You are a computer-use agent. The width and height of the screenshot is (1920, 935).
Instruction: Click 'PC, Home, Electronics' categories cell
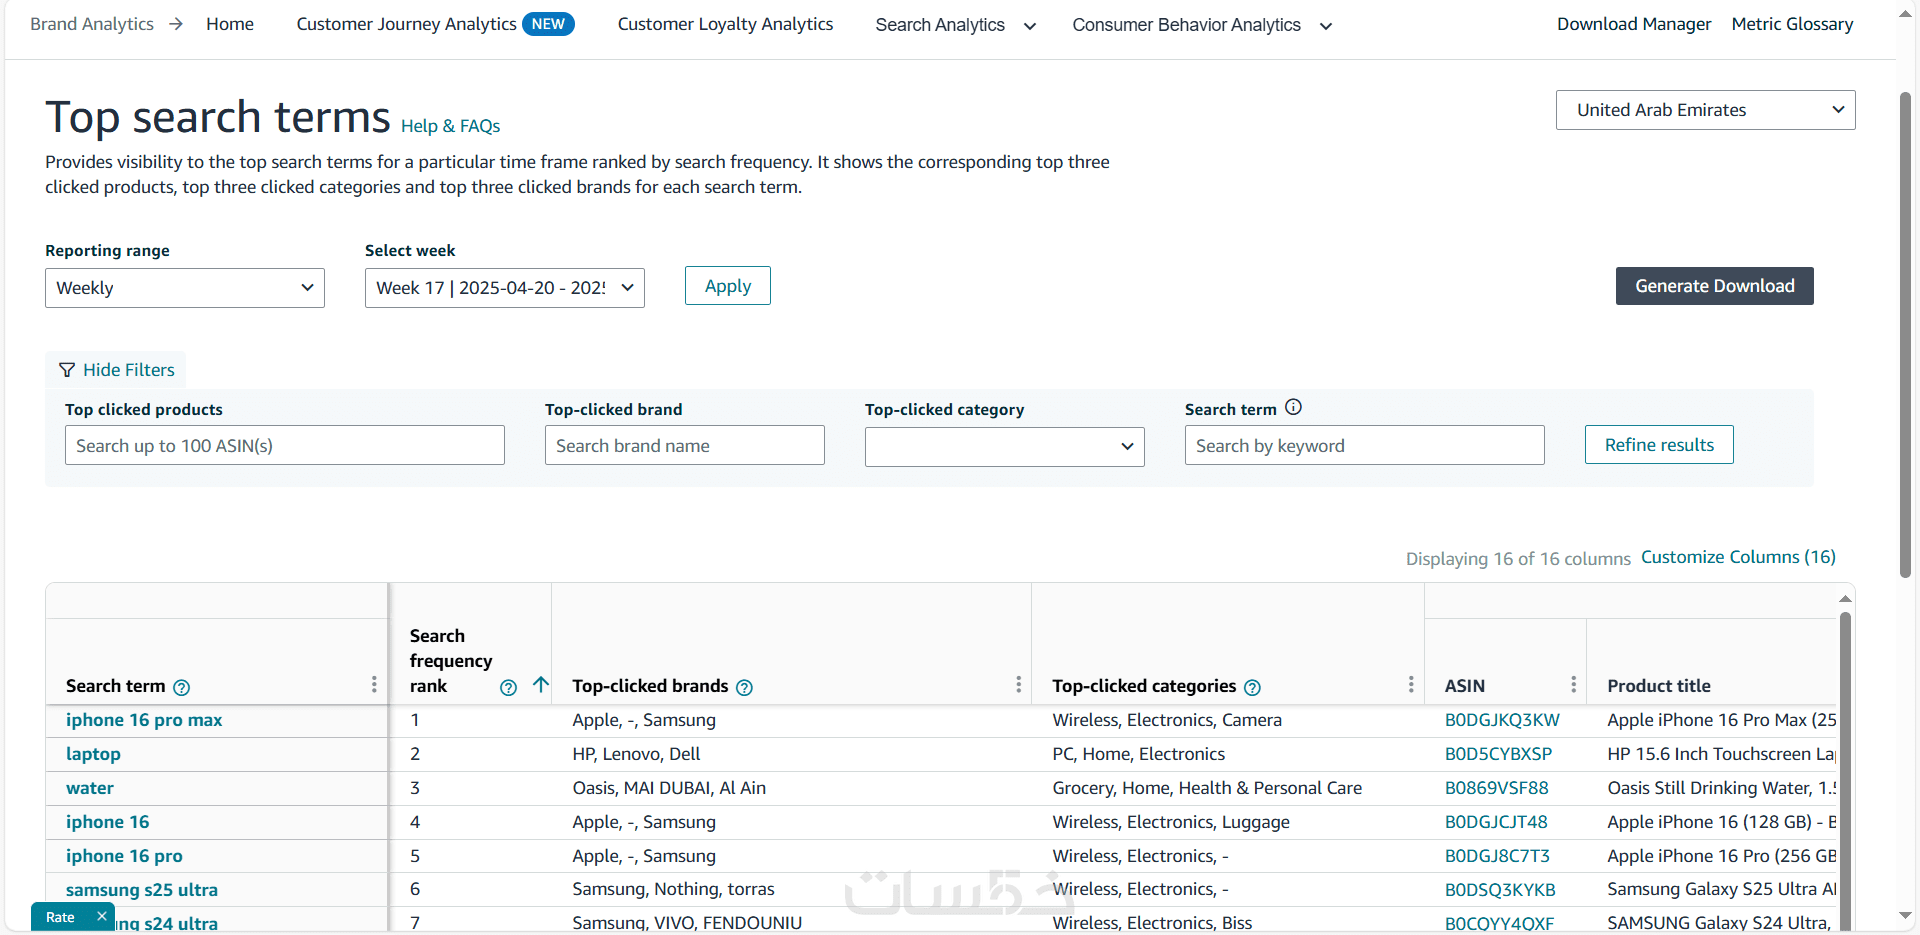(x=1138, y=754)
